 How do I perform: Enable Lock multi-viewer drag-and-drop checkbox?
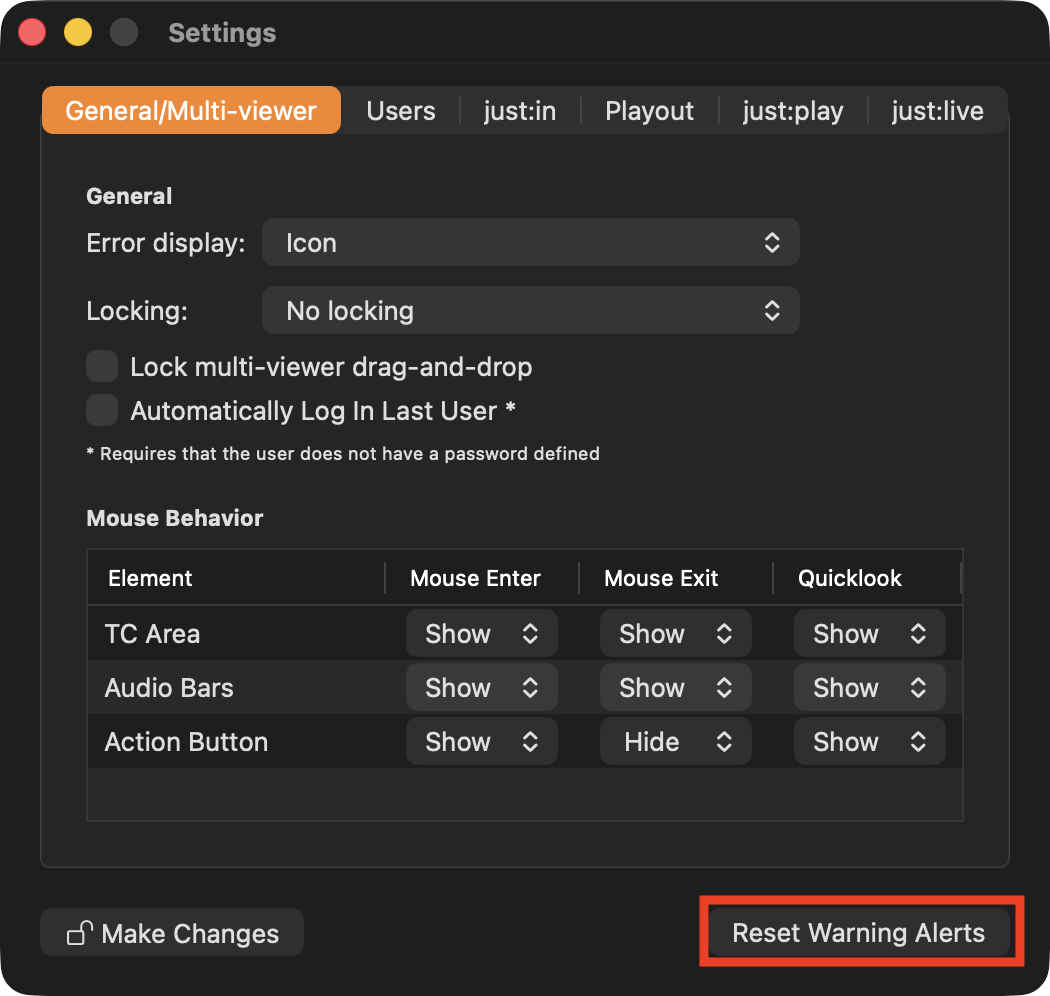click(102, 366)
